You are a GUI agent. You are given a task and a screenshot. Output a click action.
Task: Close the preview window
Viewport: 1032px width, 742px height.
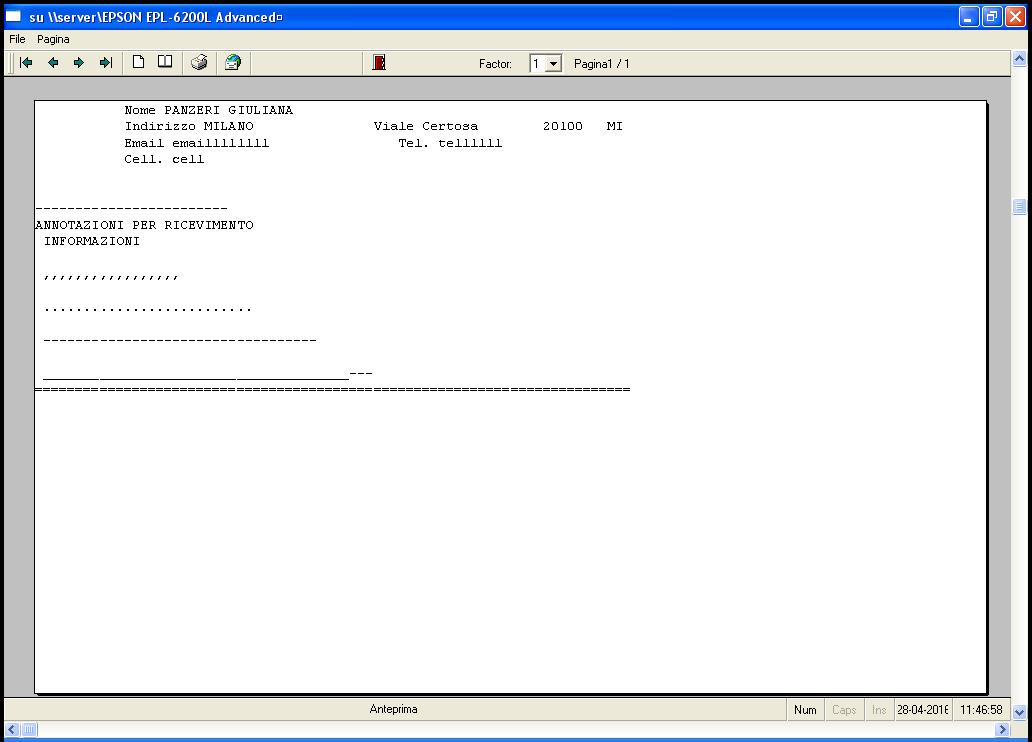click(x=1016, y=16)
